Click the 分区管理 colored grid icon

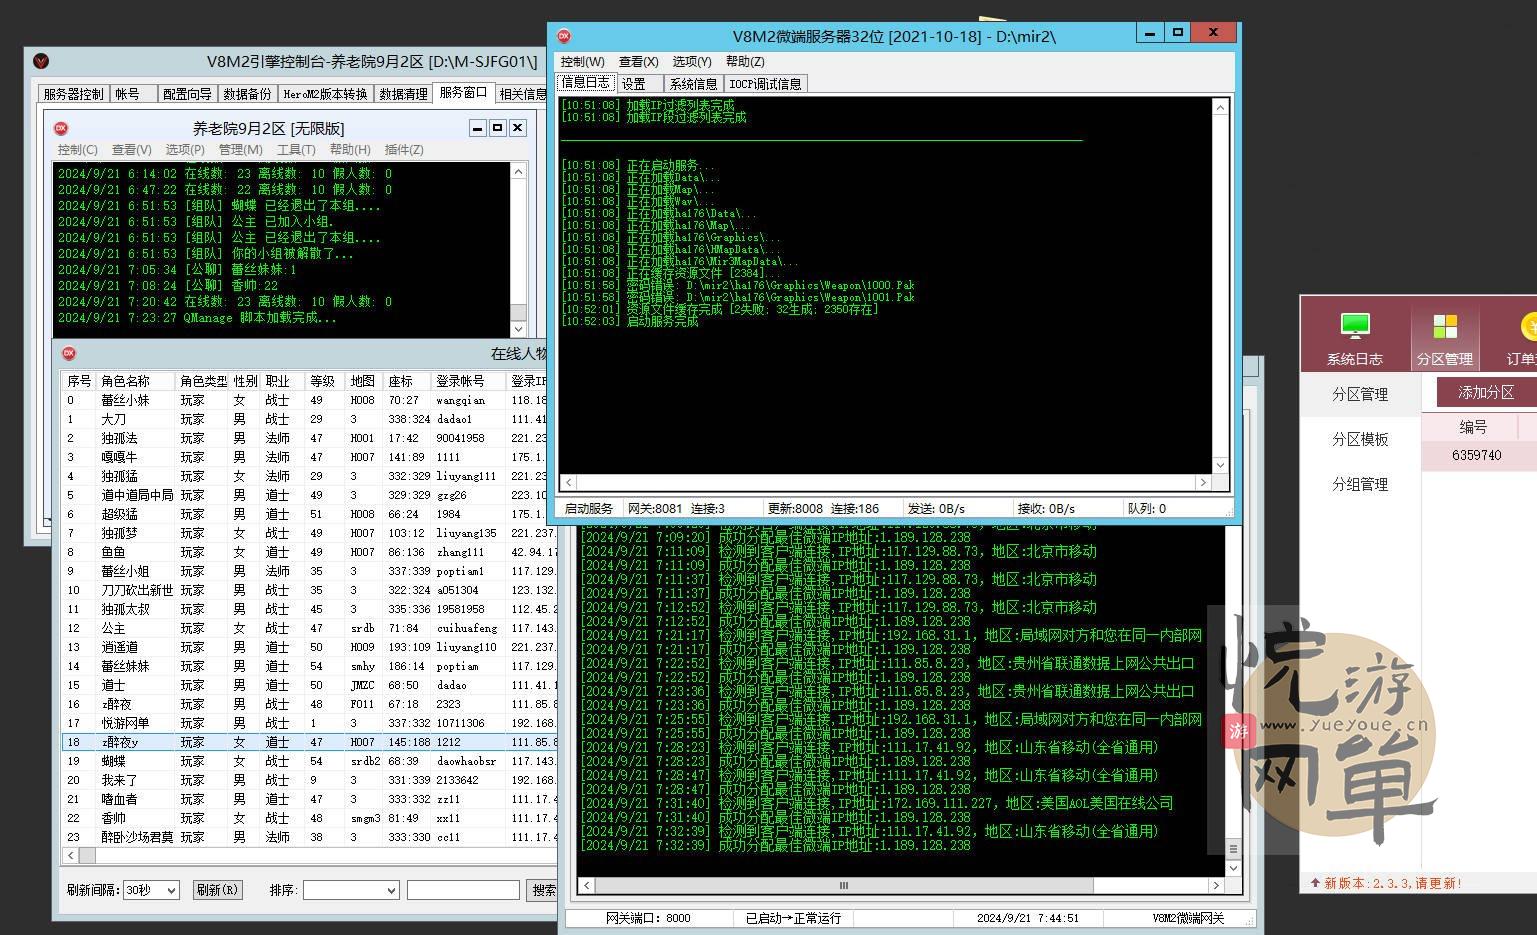1444,327
